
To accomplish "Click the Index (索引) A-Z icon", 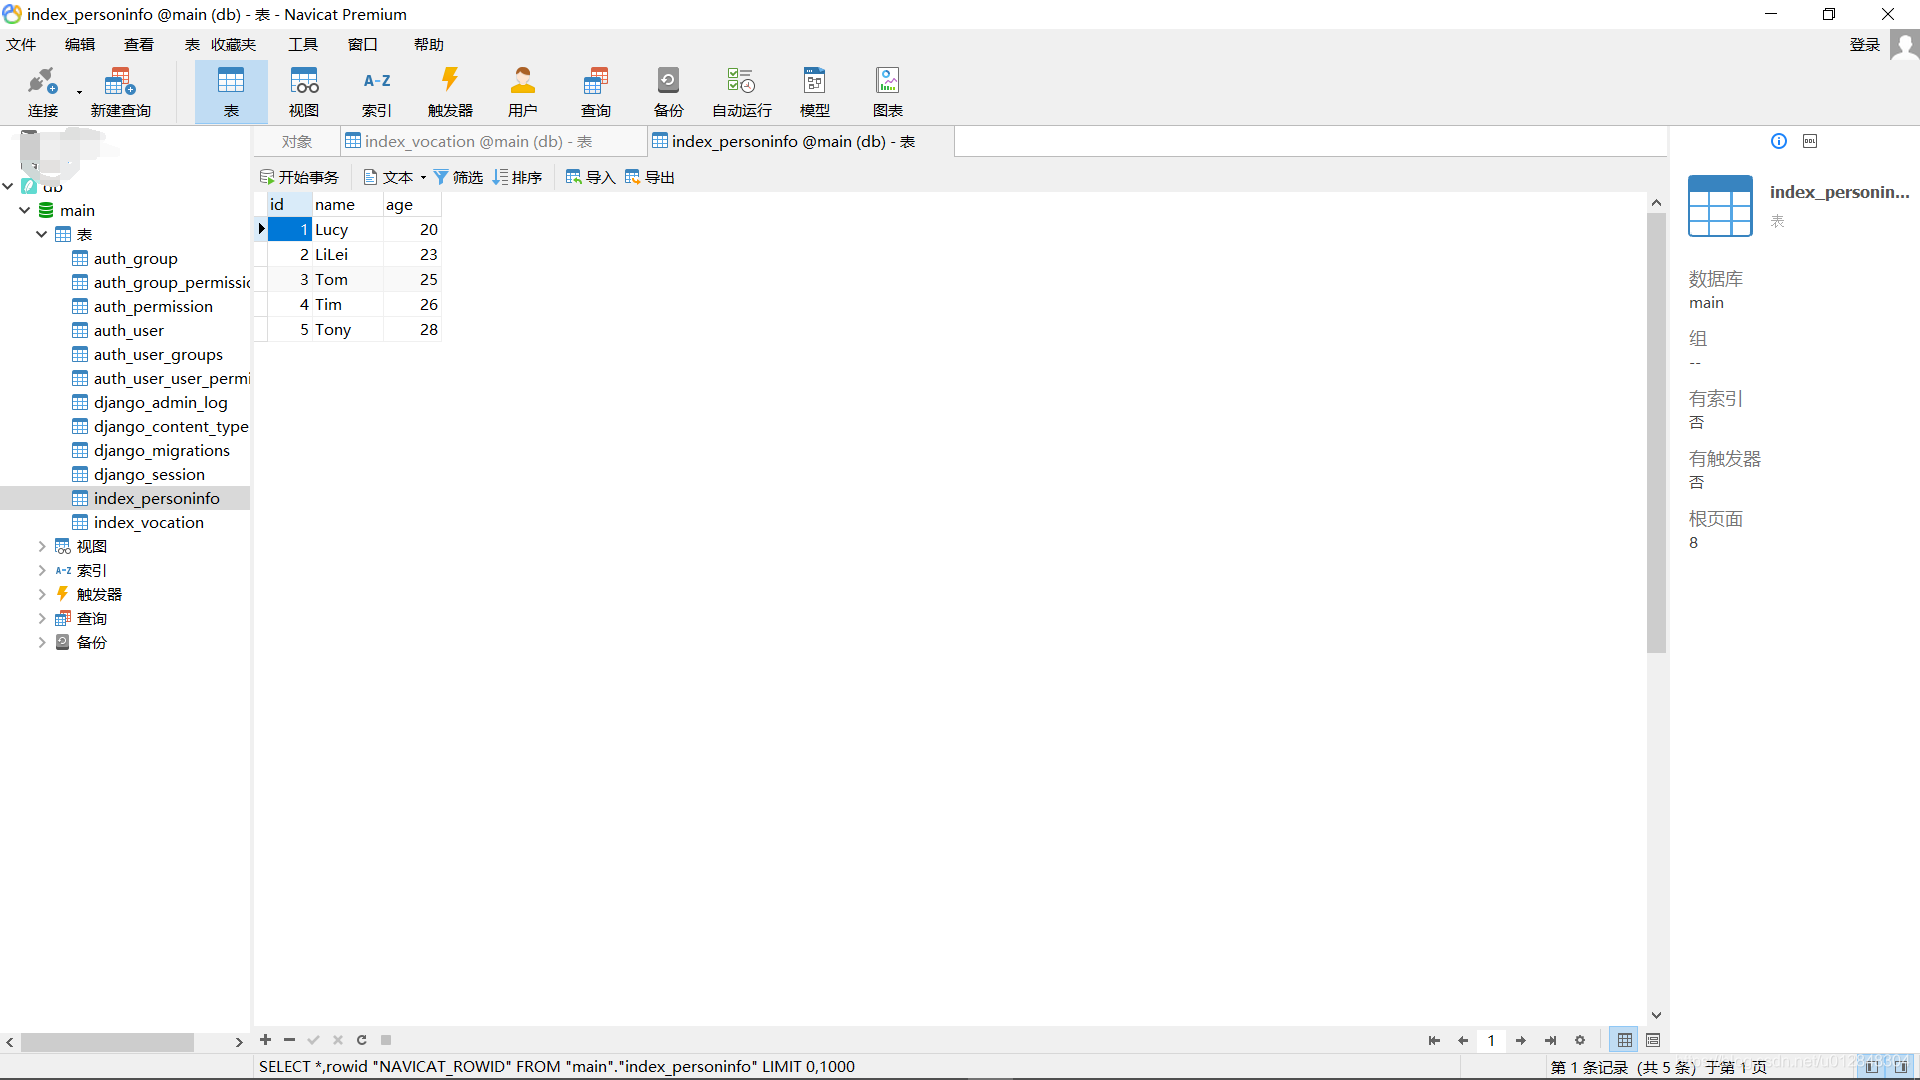I will coord(377,92).
